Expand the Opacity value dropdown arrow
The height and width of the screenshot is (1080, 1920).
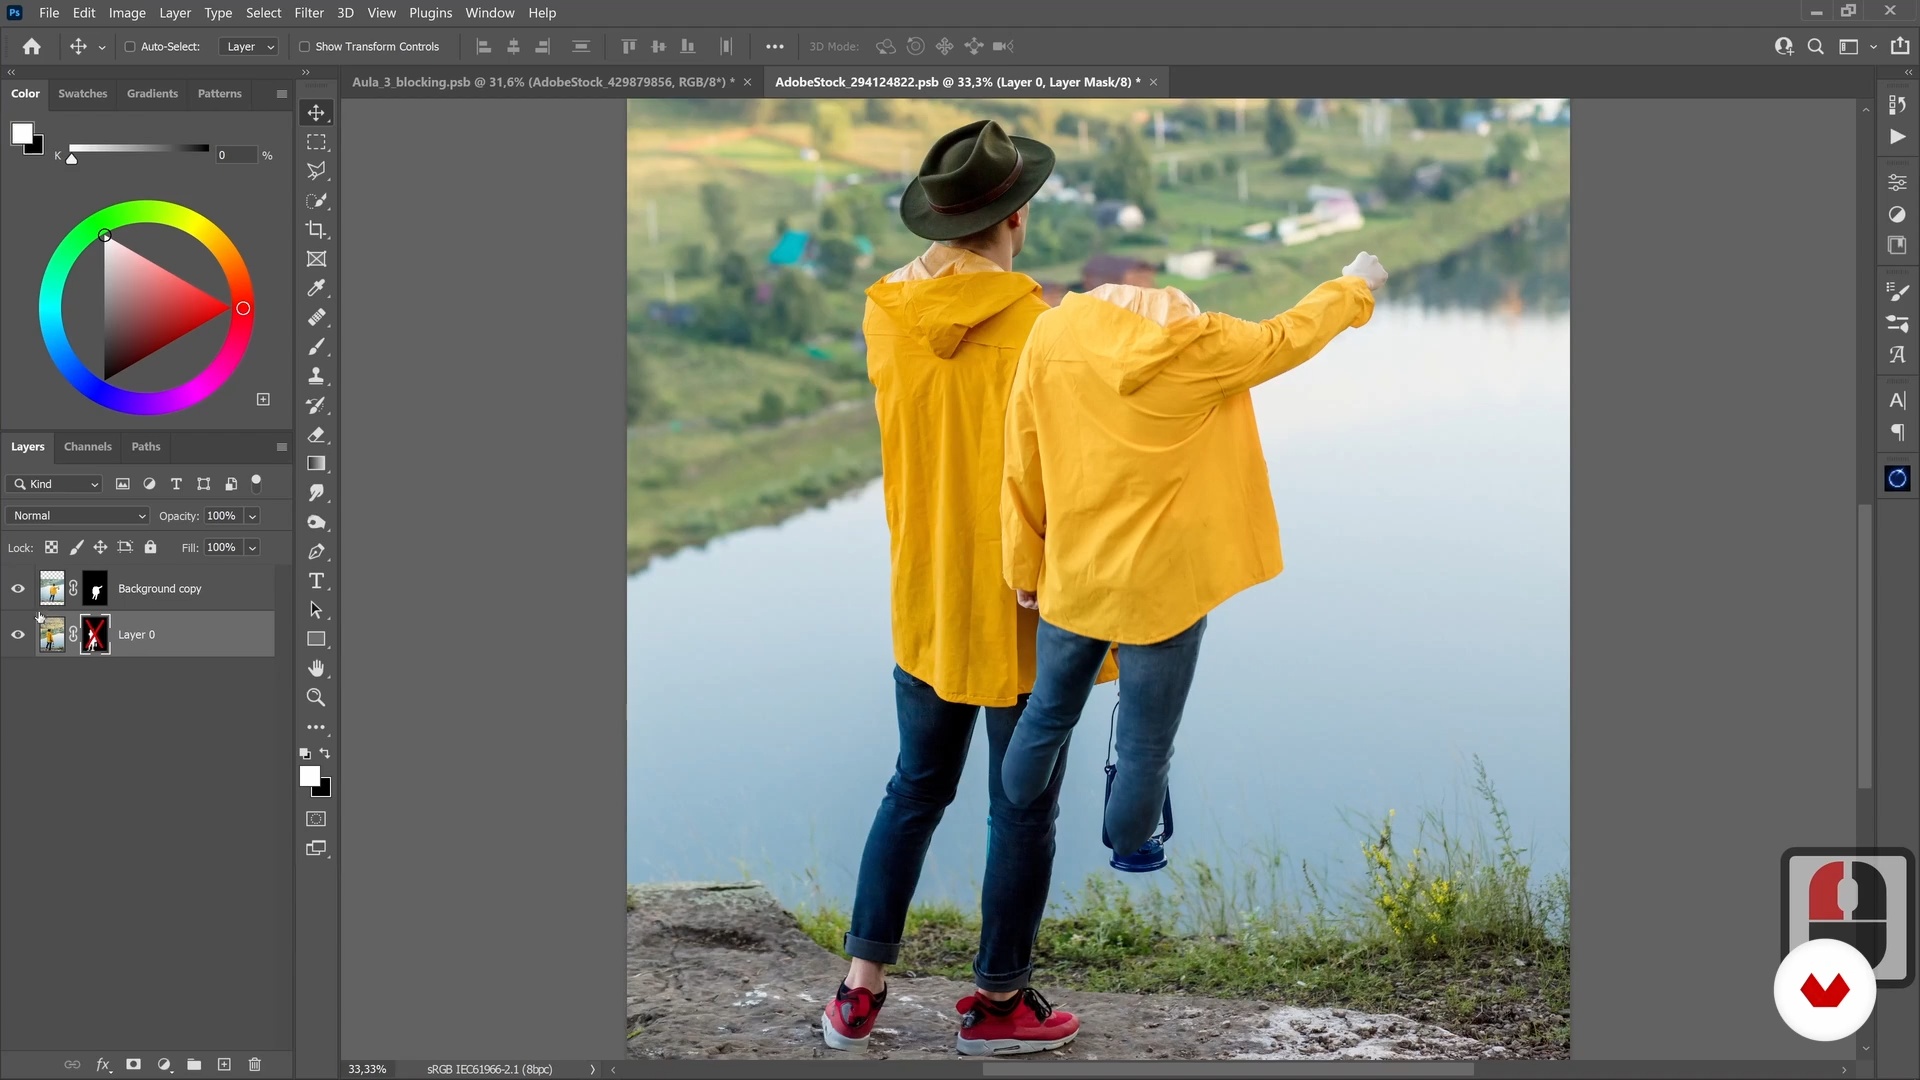coord(252,516)
